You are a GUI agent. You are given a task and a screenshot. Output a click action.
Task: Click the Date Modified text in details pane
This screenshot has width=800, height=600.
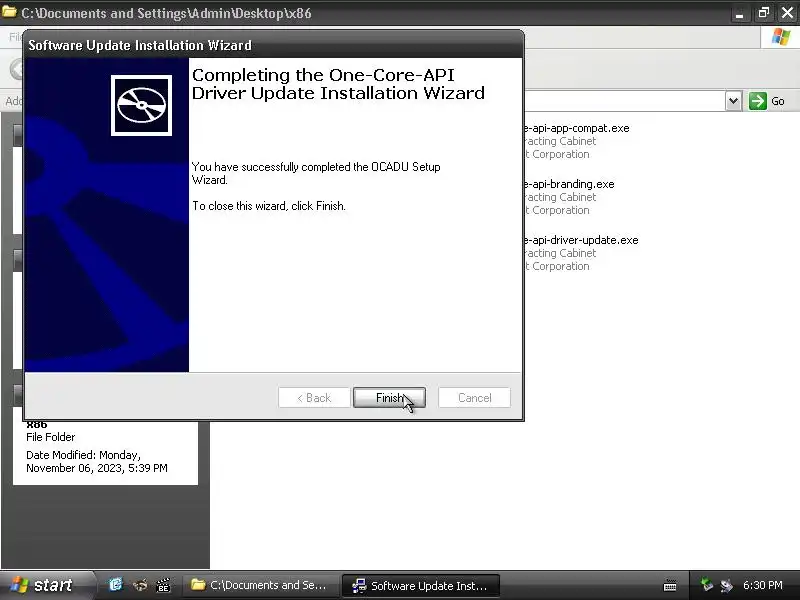[x=97, y=461]
